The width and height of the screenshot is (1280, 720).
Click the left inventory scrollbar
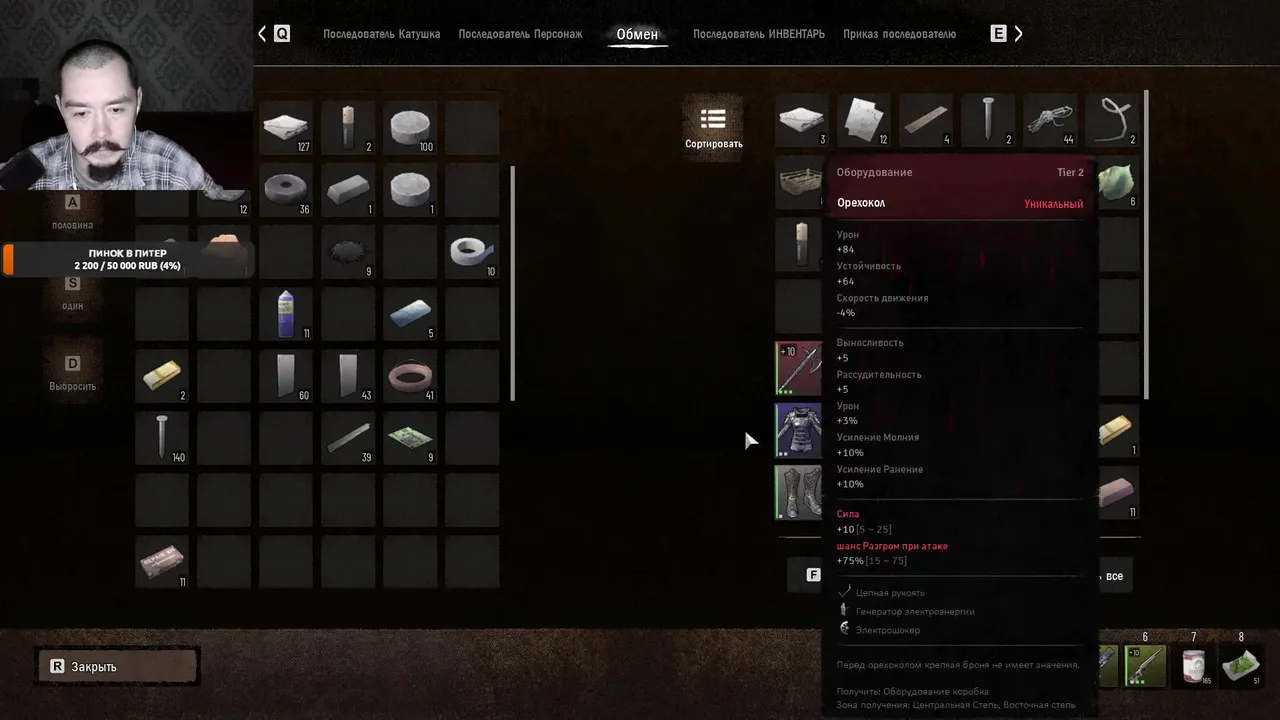(x=513, y=282)
